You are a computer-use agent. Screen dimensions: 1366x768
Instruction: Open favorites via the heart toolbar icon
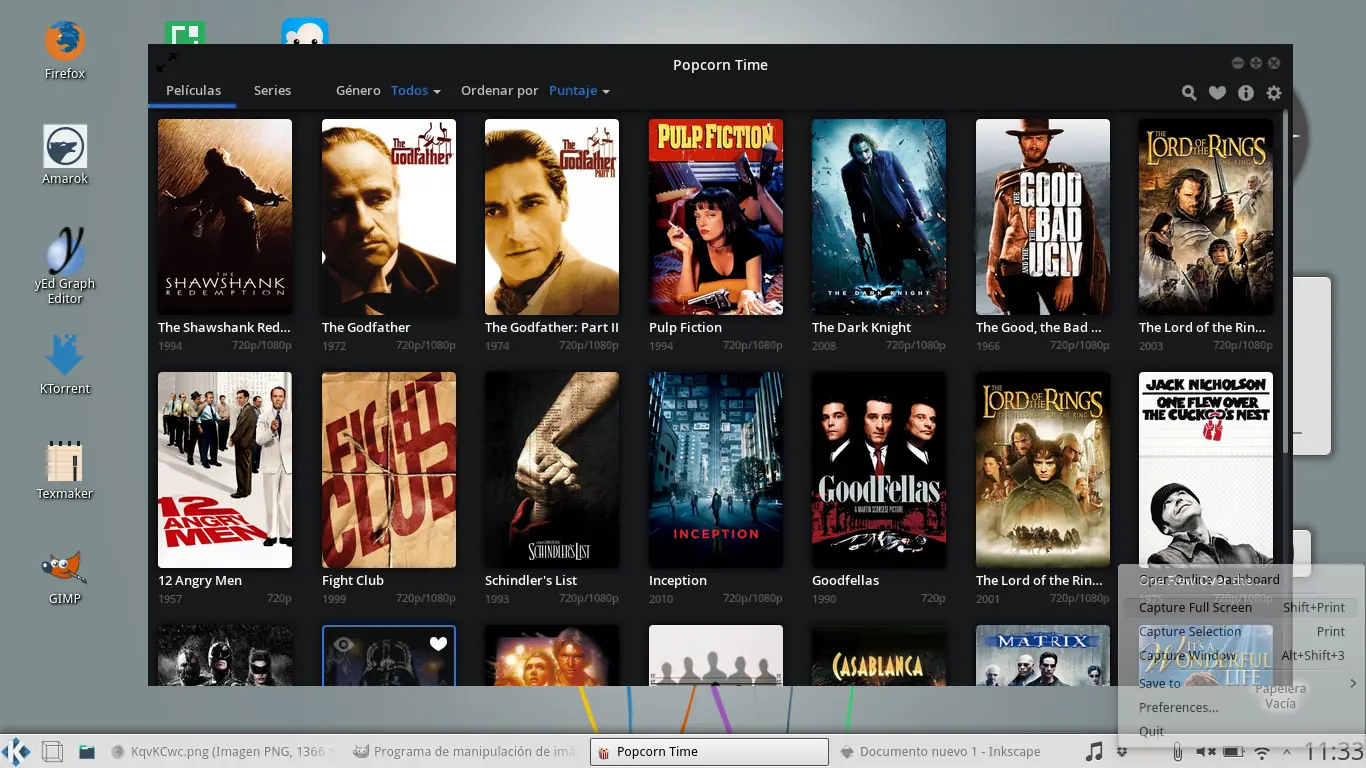pyautogui.click(x=1217, y=93)
